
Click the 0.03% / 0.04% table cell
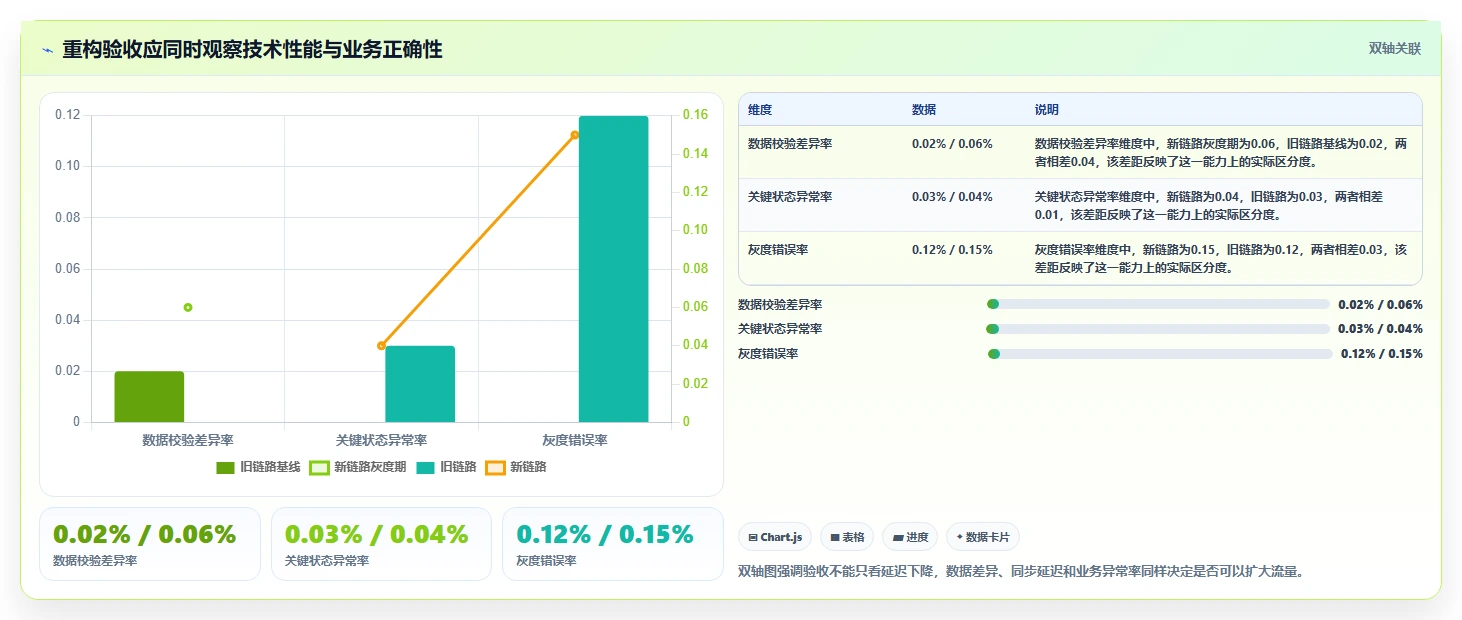952,197
